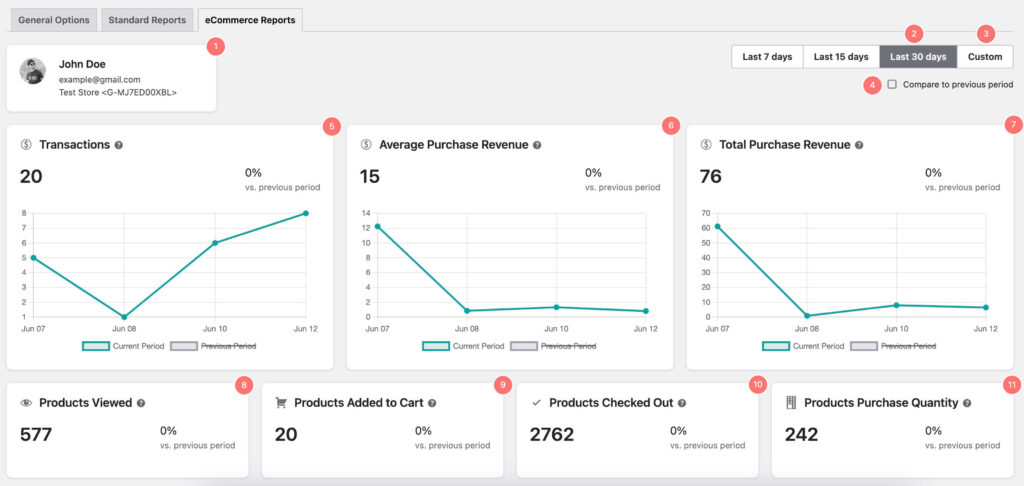Open the Standard Reports tab
1024x486 pixels.
click(147, 20)
